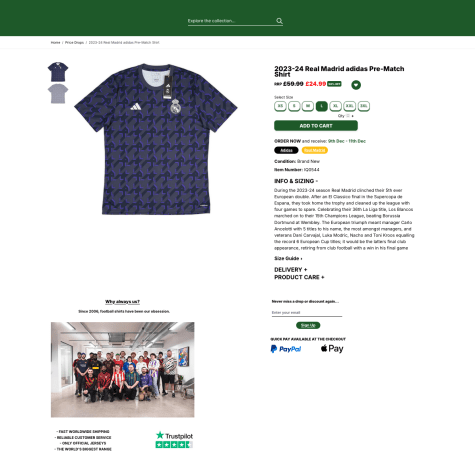
Task: Open the yellow Real Madrid tag
Action: 315,150
